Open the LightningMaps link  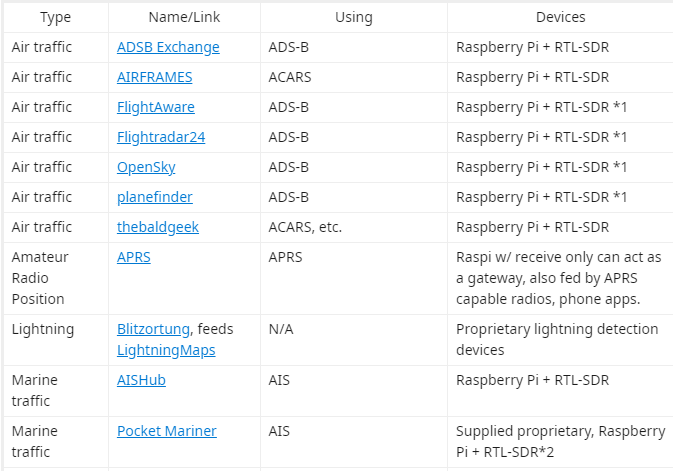point(166,350)
